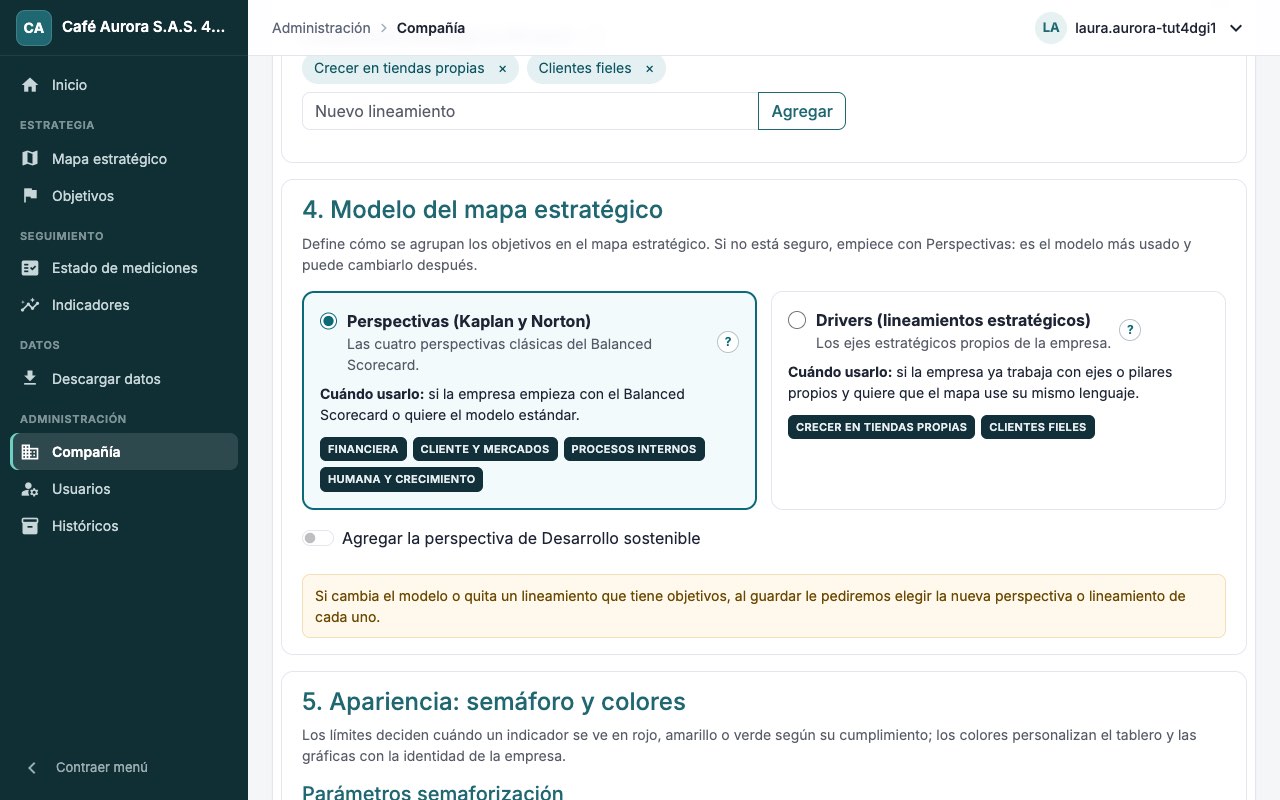Viewport: 1280px width, 800px height.
Task: Click the CRECER EN TIENDAS PROPIAS driver tag
Action: pos(881,427)
